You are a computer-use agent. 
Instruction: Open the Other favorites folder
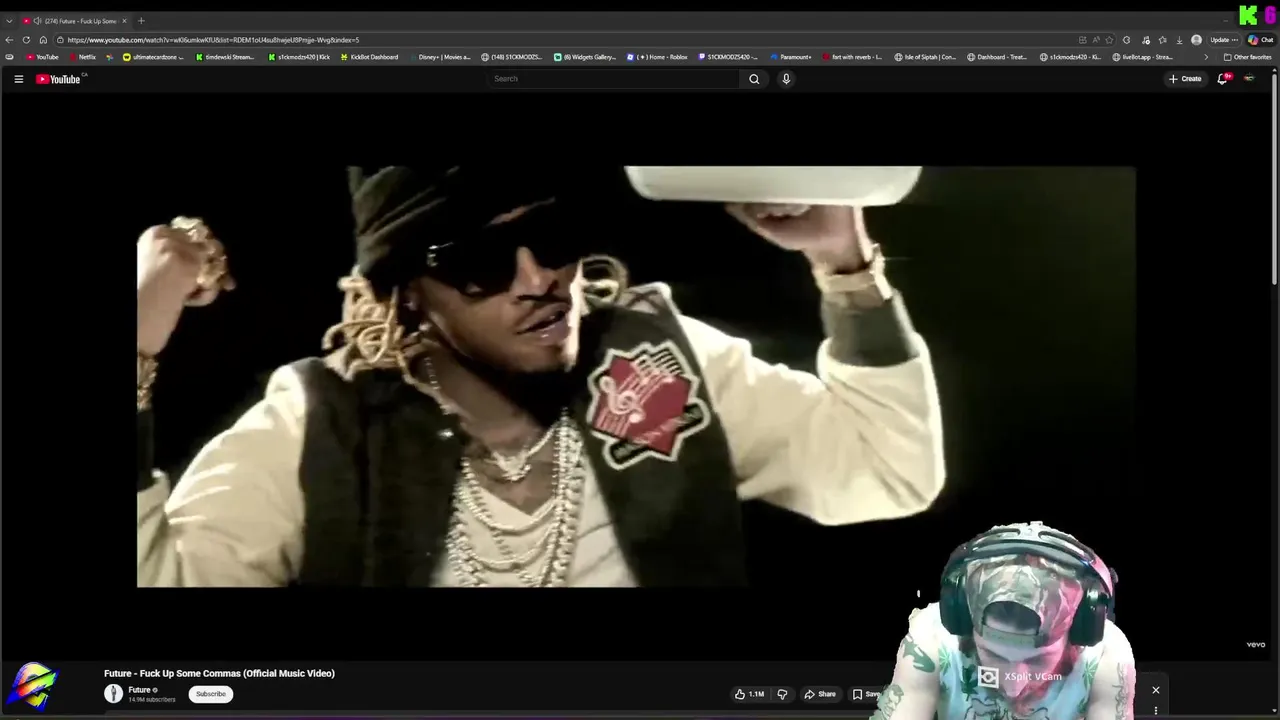click(x=1247, y=57)
